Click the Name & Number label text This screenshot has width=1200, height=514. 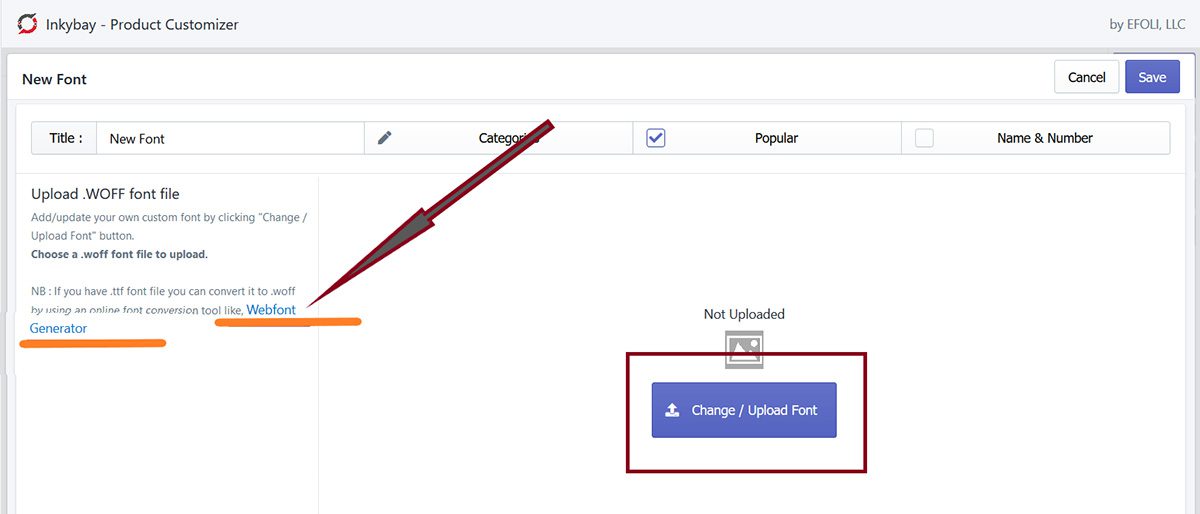(1044, 138)
